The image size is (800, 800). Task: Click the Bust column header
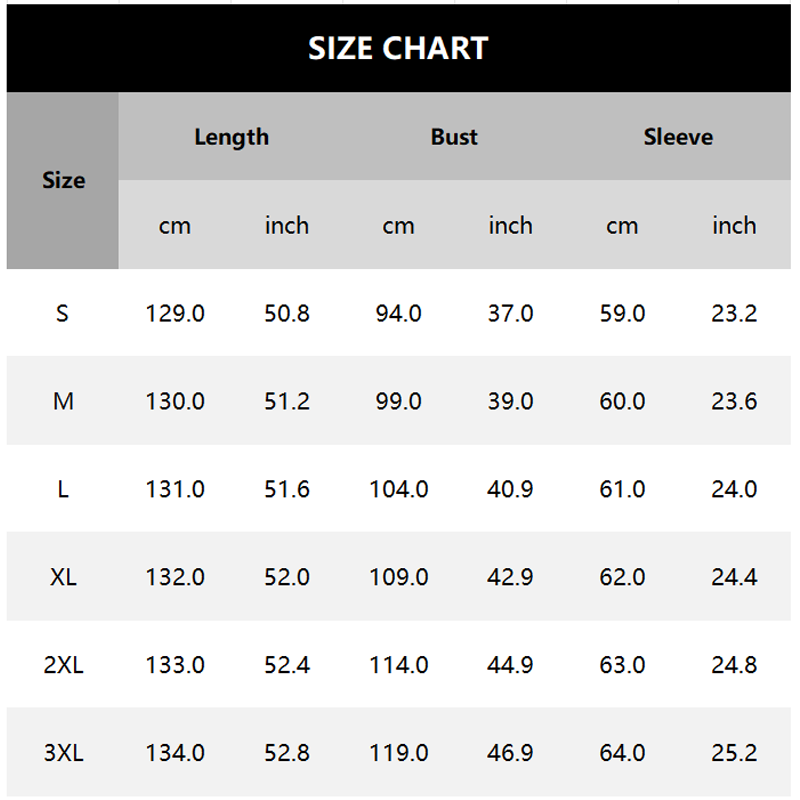click(x=454, y=137)
